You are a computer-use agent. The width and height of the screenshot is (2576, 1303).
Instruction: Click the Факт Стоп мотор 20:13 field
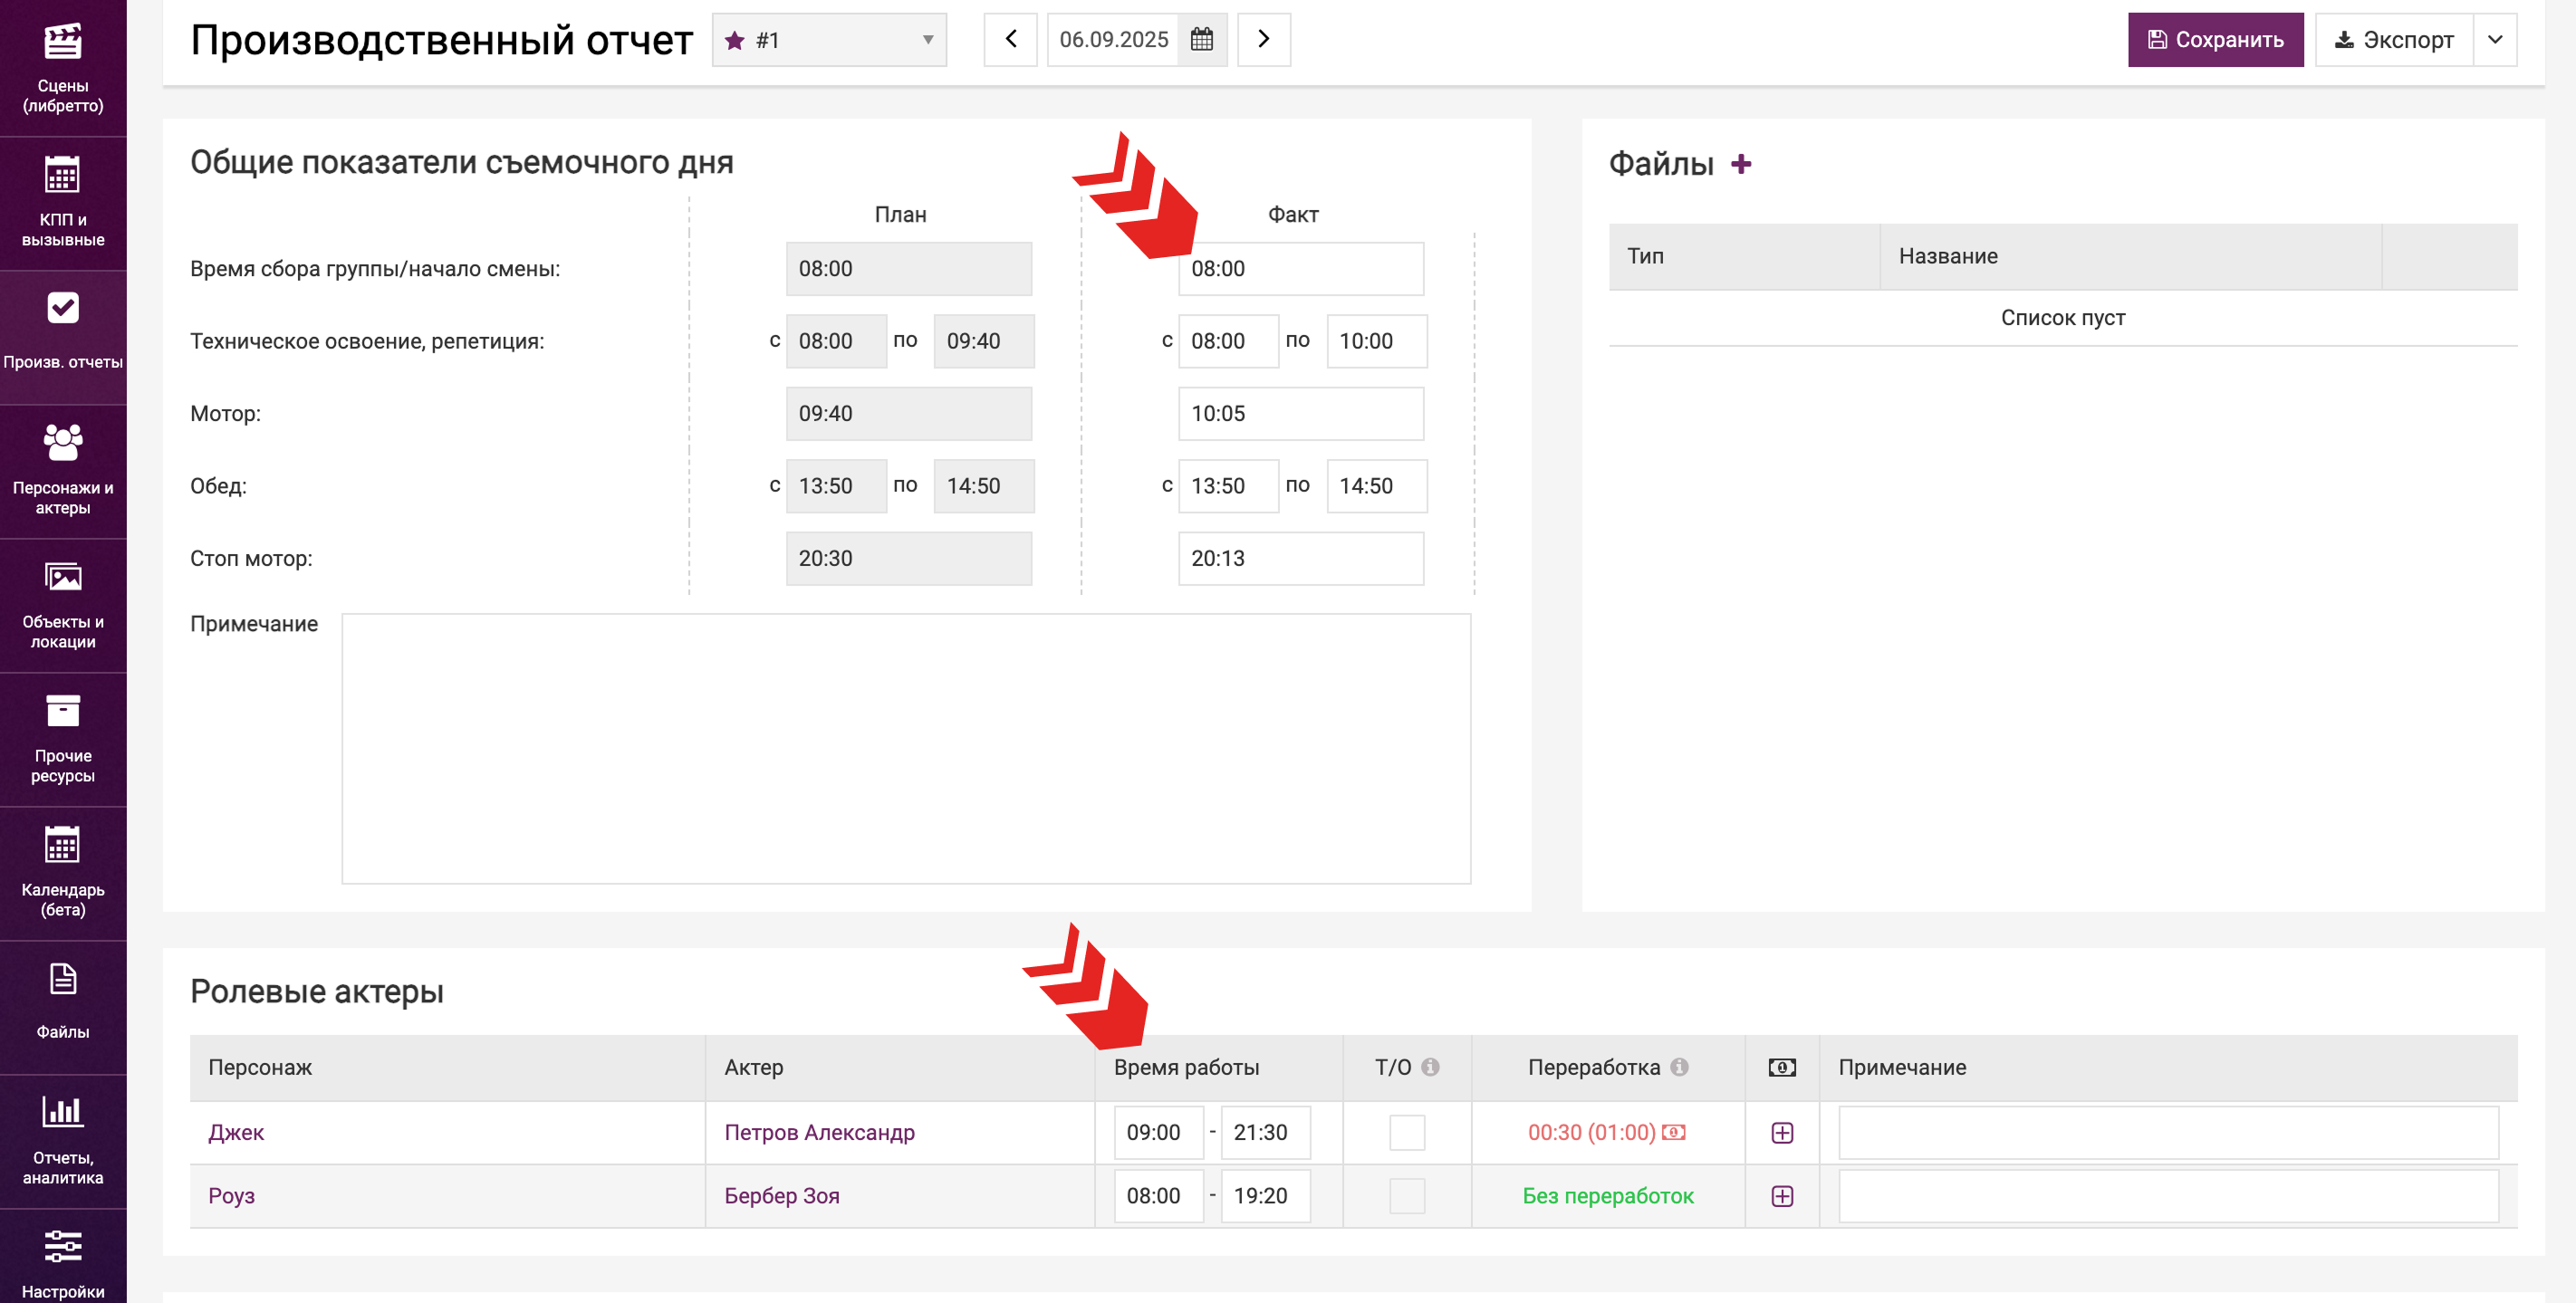(x=1301, y=559)
